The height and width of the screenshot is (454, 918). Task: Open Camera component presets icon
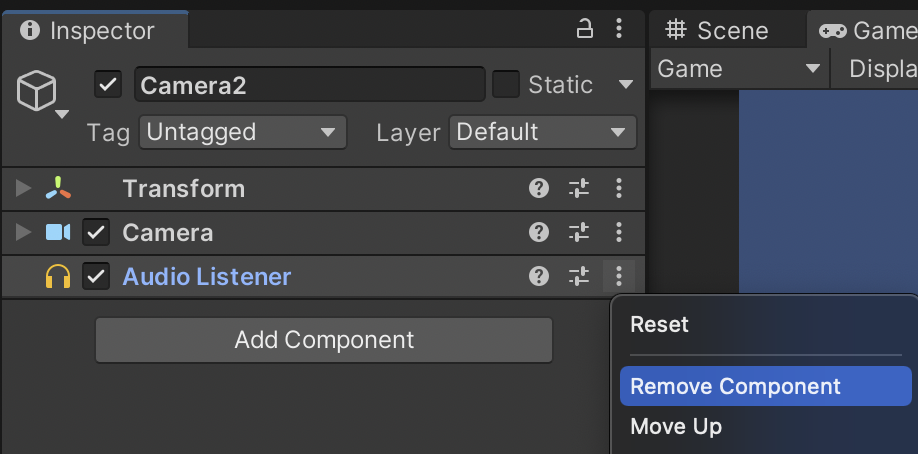[x=579, y=232]
